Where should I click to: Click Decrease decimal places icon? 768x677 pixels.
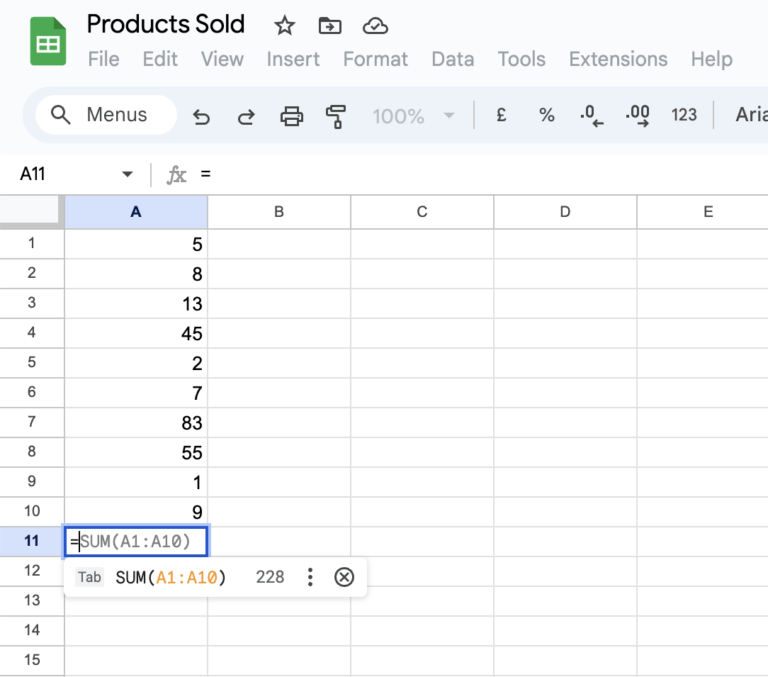592,116
